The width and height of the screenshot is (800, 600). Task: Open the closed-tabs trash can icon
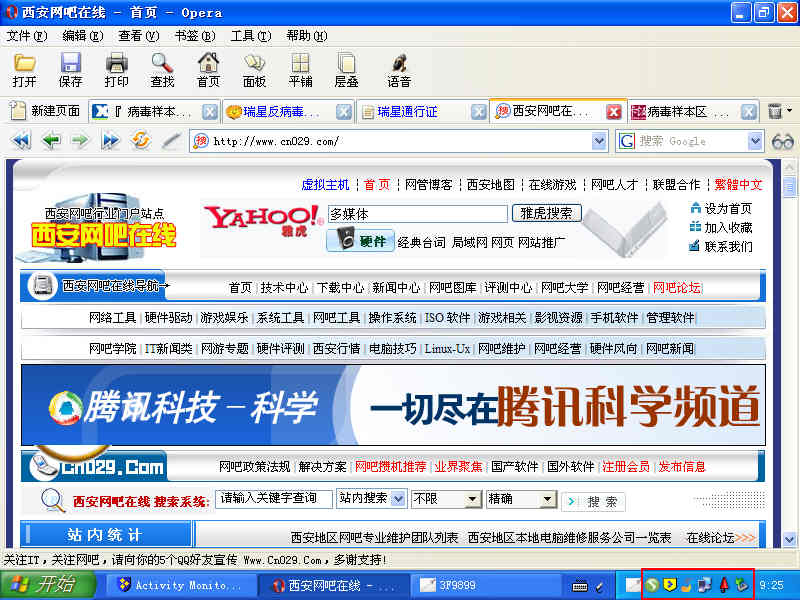774,111
